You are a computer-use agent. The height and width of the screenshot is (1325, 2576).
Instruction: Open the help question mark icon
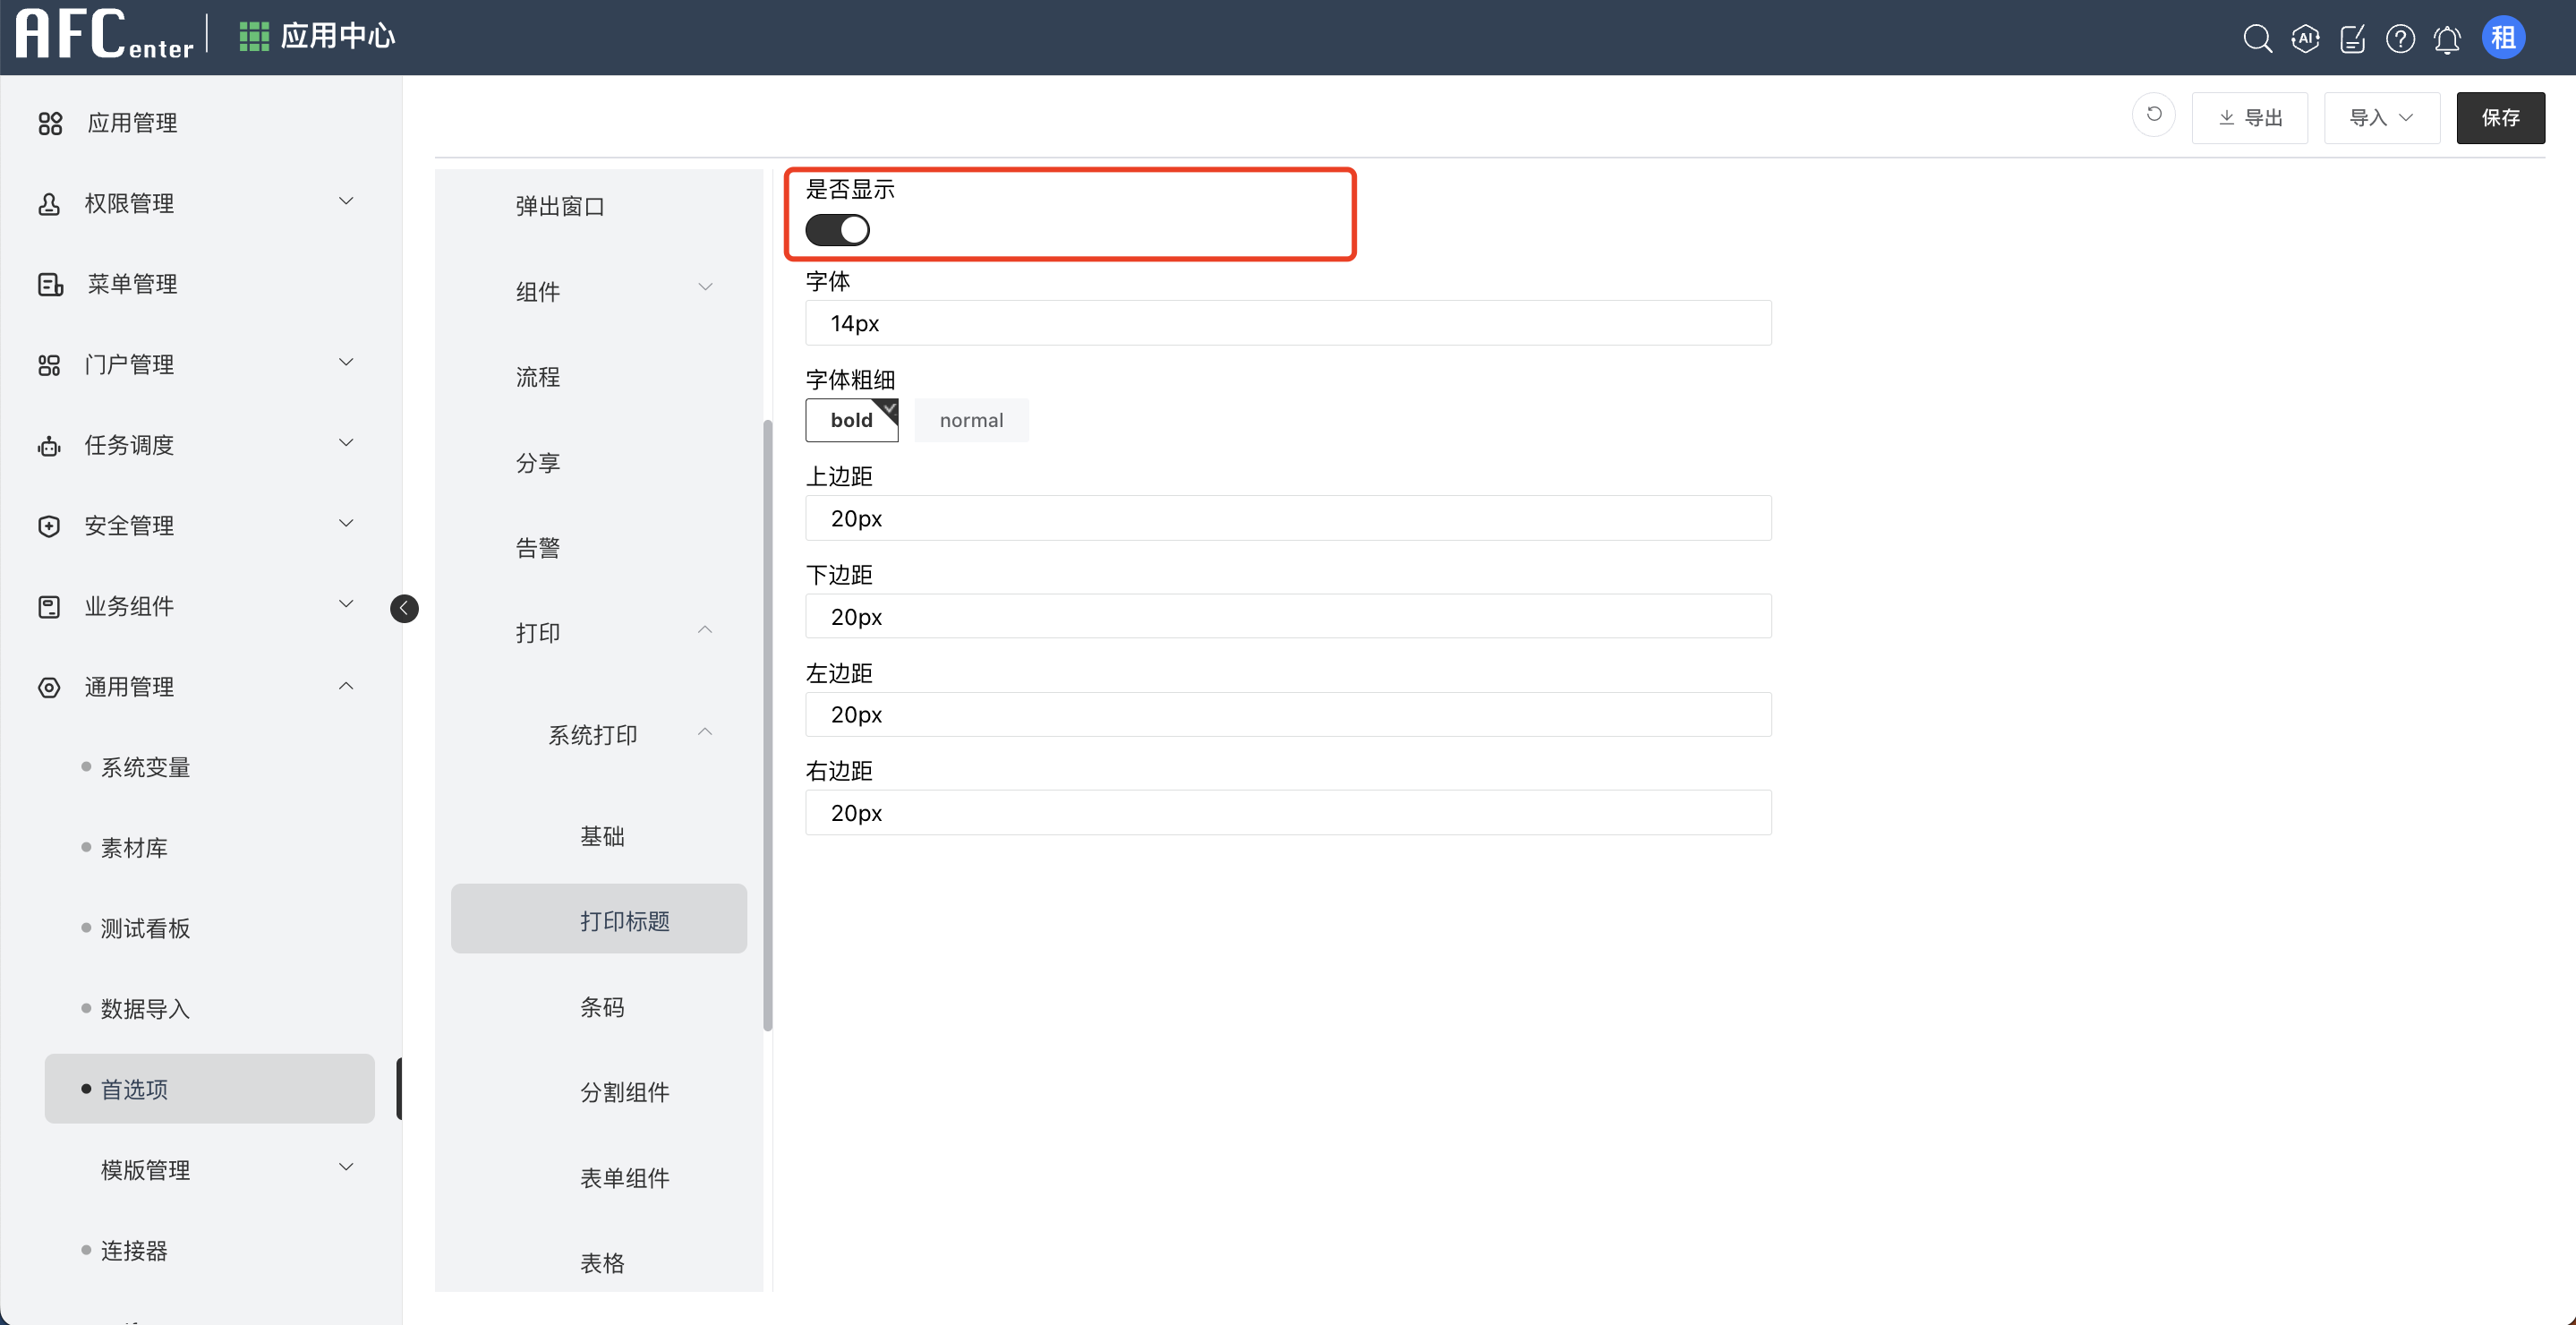tap(2400, 38)
